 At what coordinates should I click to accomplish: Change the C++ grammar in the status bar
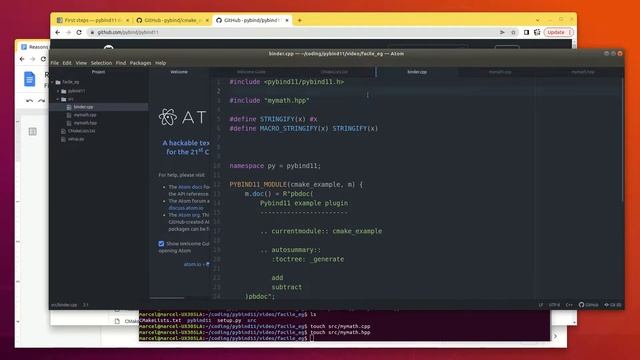[569, 305]
